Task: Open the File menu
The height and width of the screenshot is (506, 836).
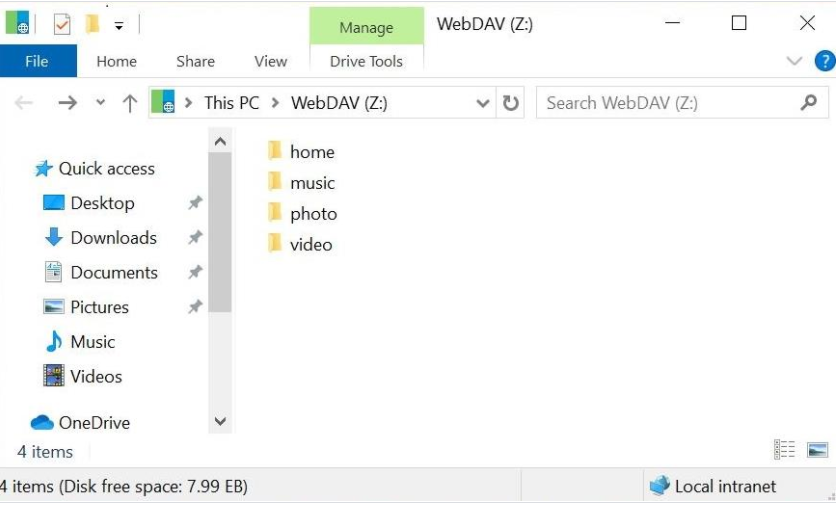Action: [38, 61]
